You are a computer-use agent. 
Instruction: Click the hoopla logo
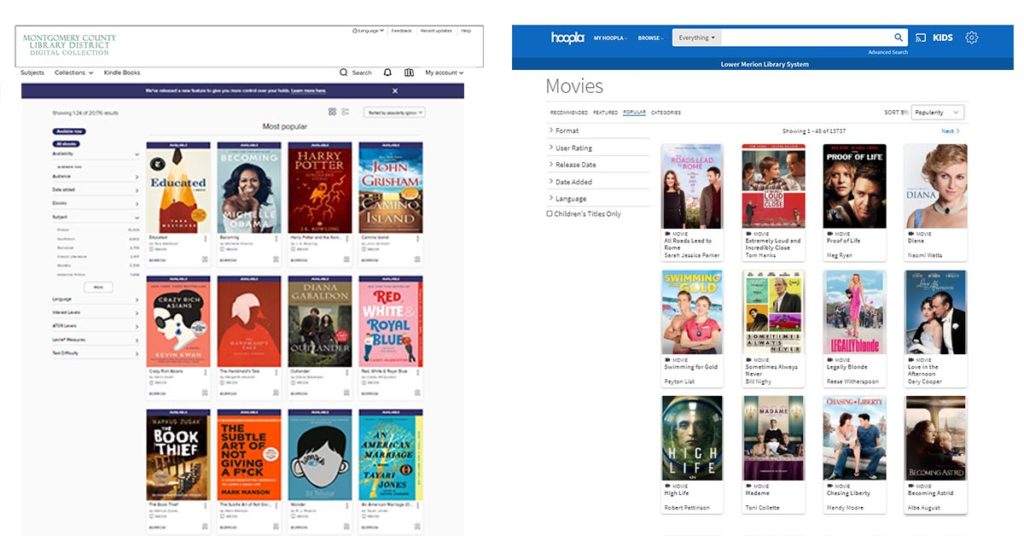click(567, 38)
